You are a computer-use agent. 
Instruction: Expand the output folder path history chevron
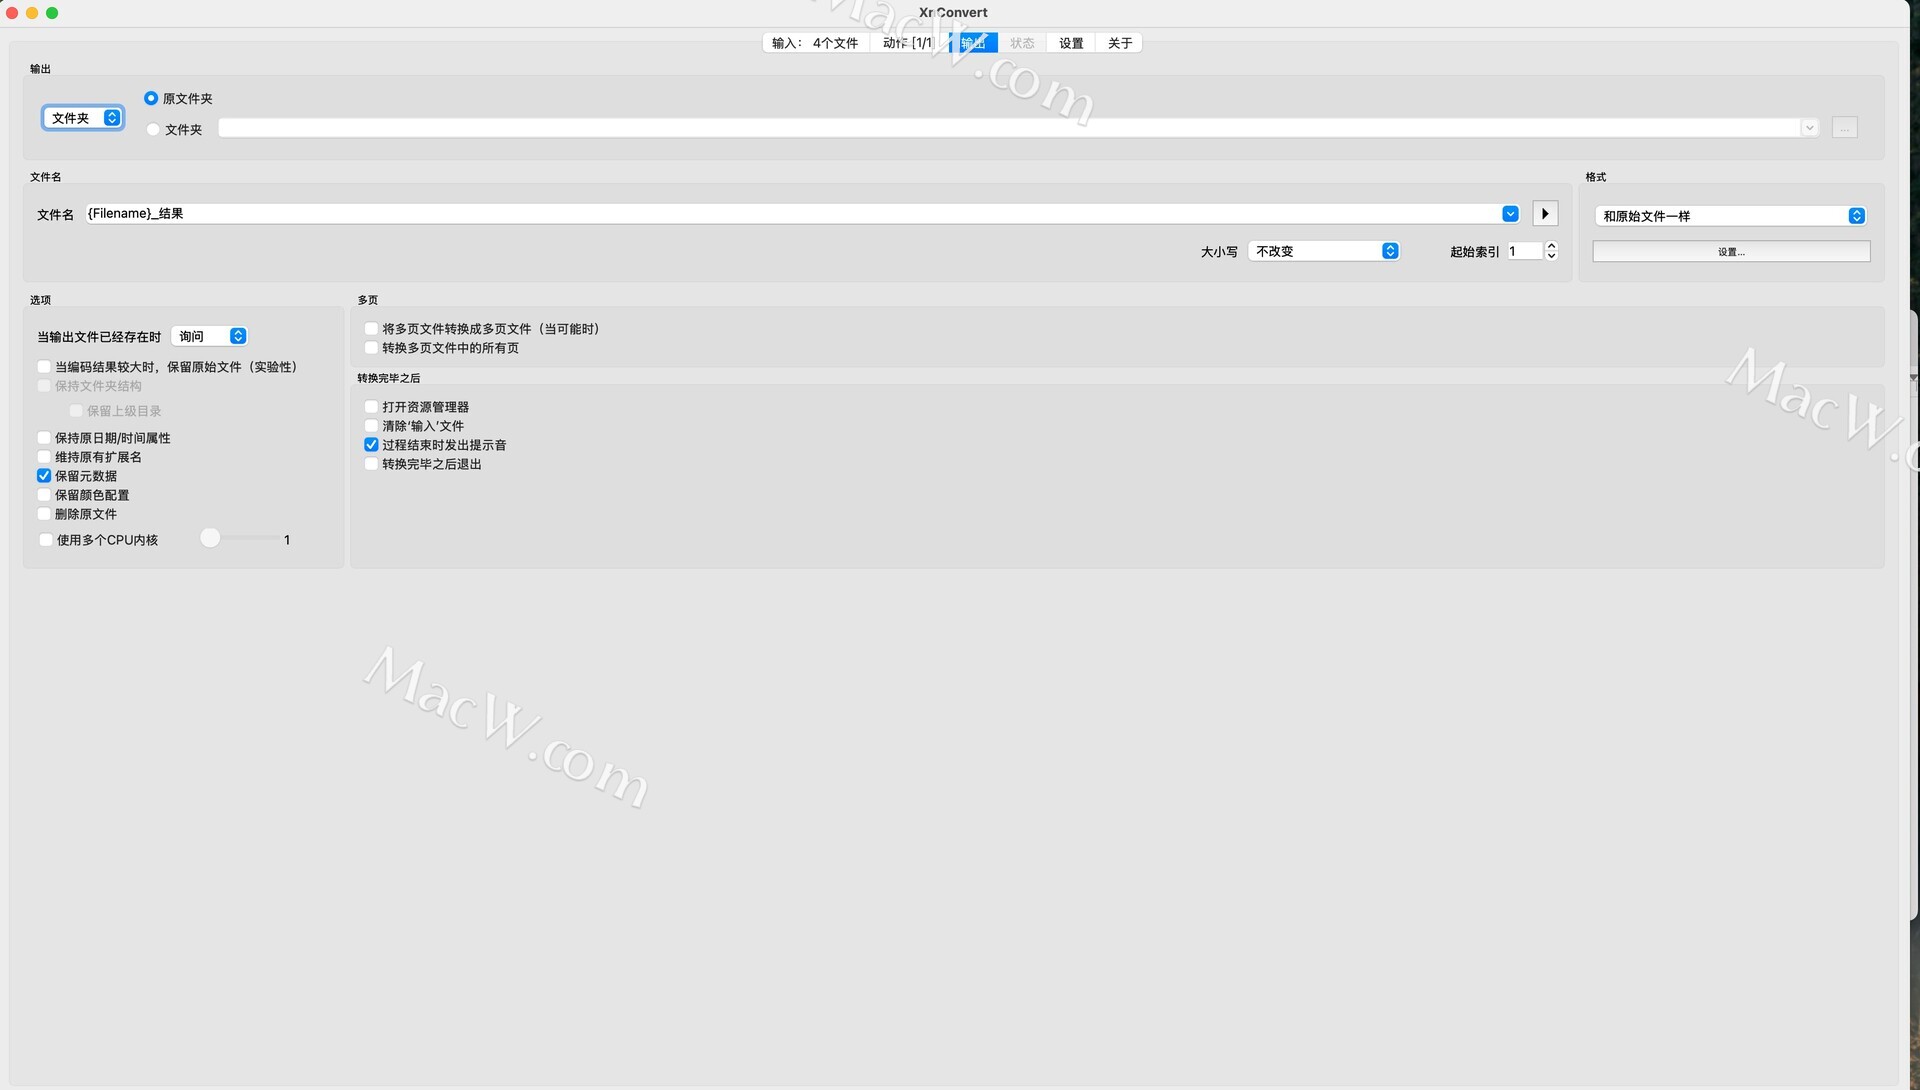pyautogui.click(x=1809, y=128)
